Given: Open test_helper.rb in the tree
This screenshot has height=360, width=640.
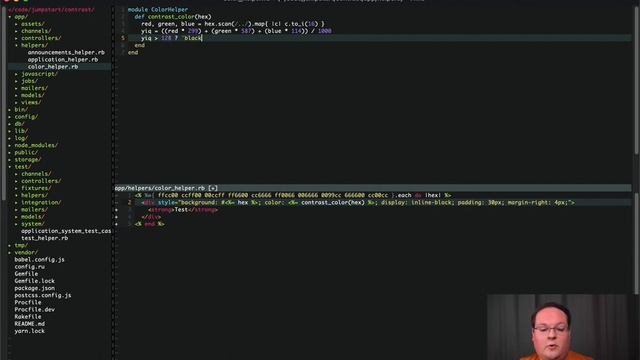Looking at the screenshot, I should [x=44, y=238].
